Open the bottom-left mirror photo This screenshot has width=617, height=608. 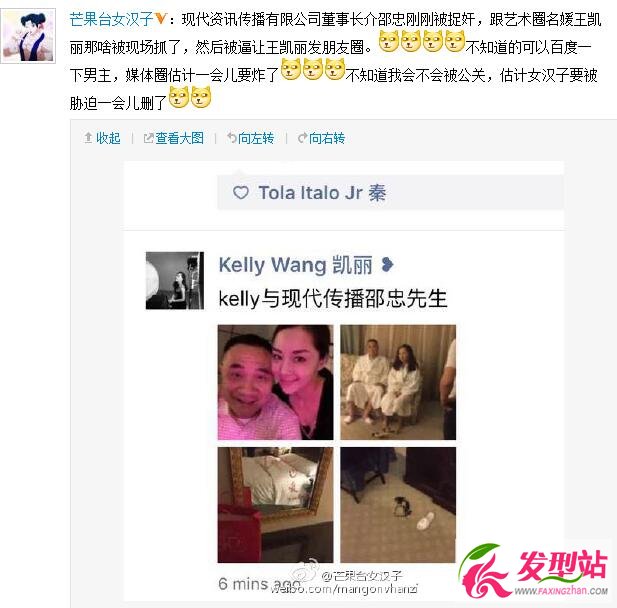275,505
